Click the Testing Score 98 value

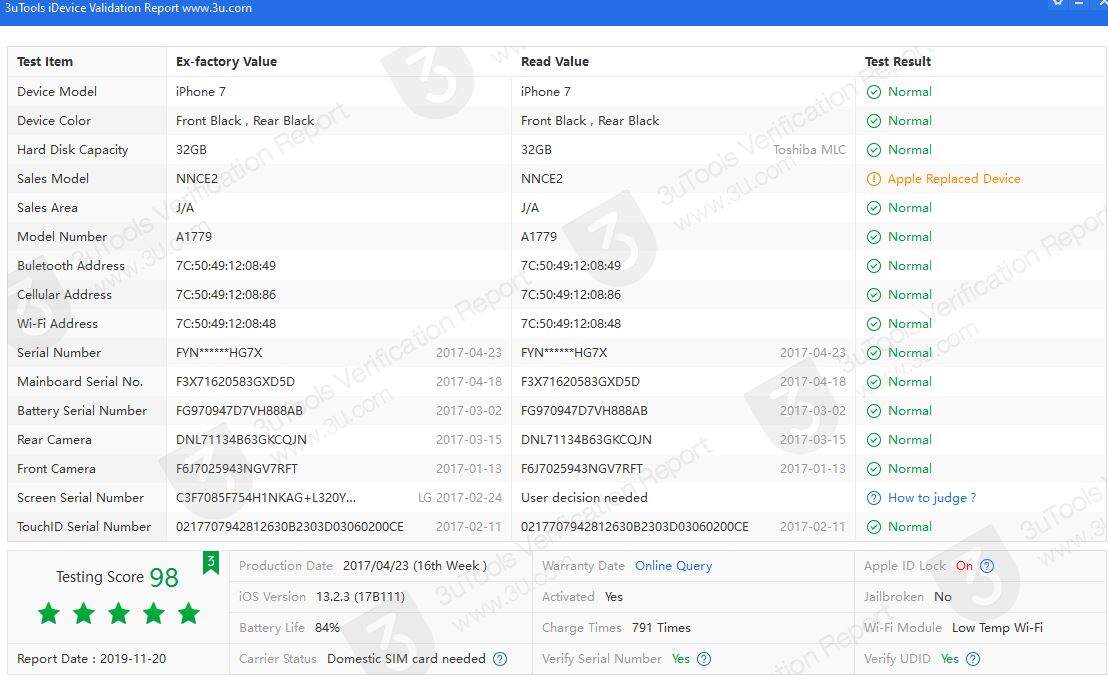click(164, 577)
